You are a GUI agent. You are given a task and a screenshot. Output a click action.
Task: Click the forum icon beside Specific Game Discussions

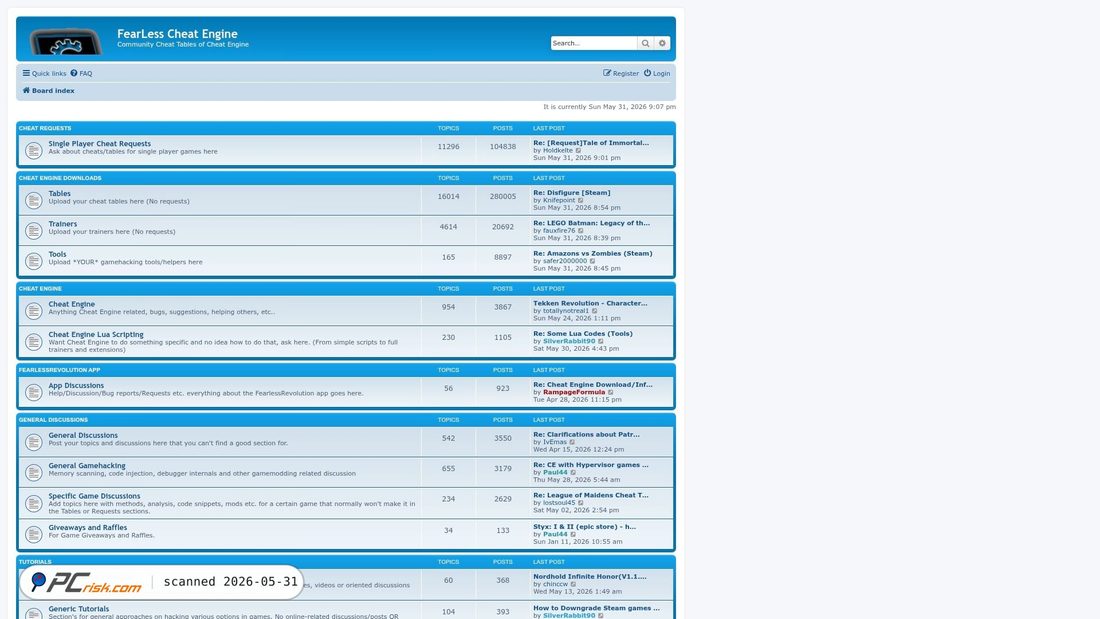click(x=33, y=503)
